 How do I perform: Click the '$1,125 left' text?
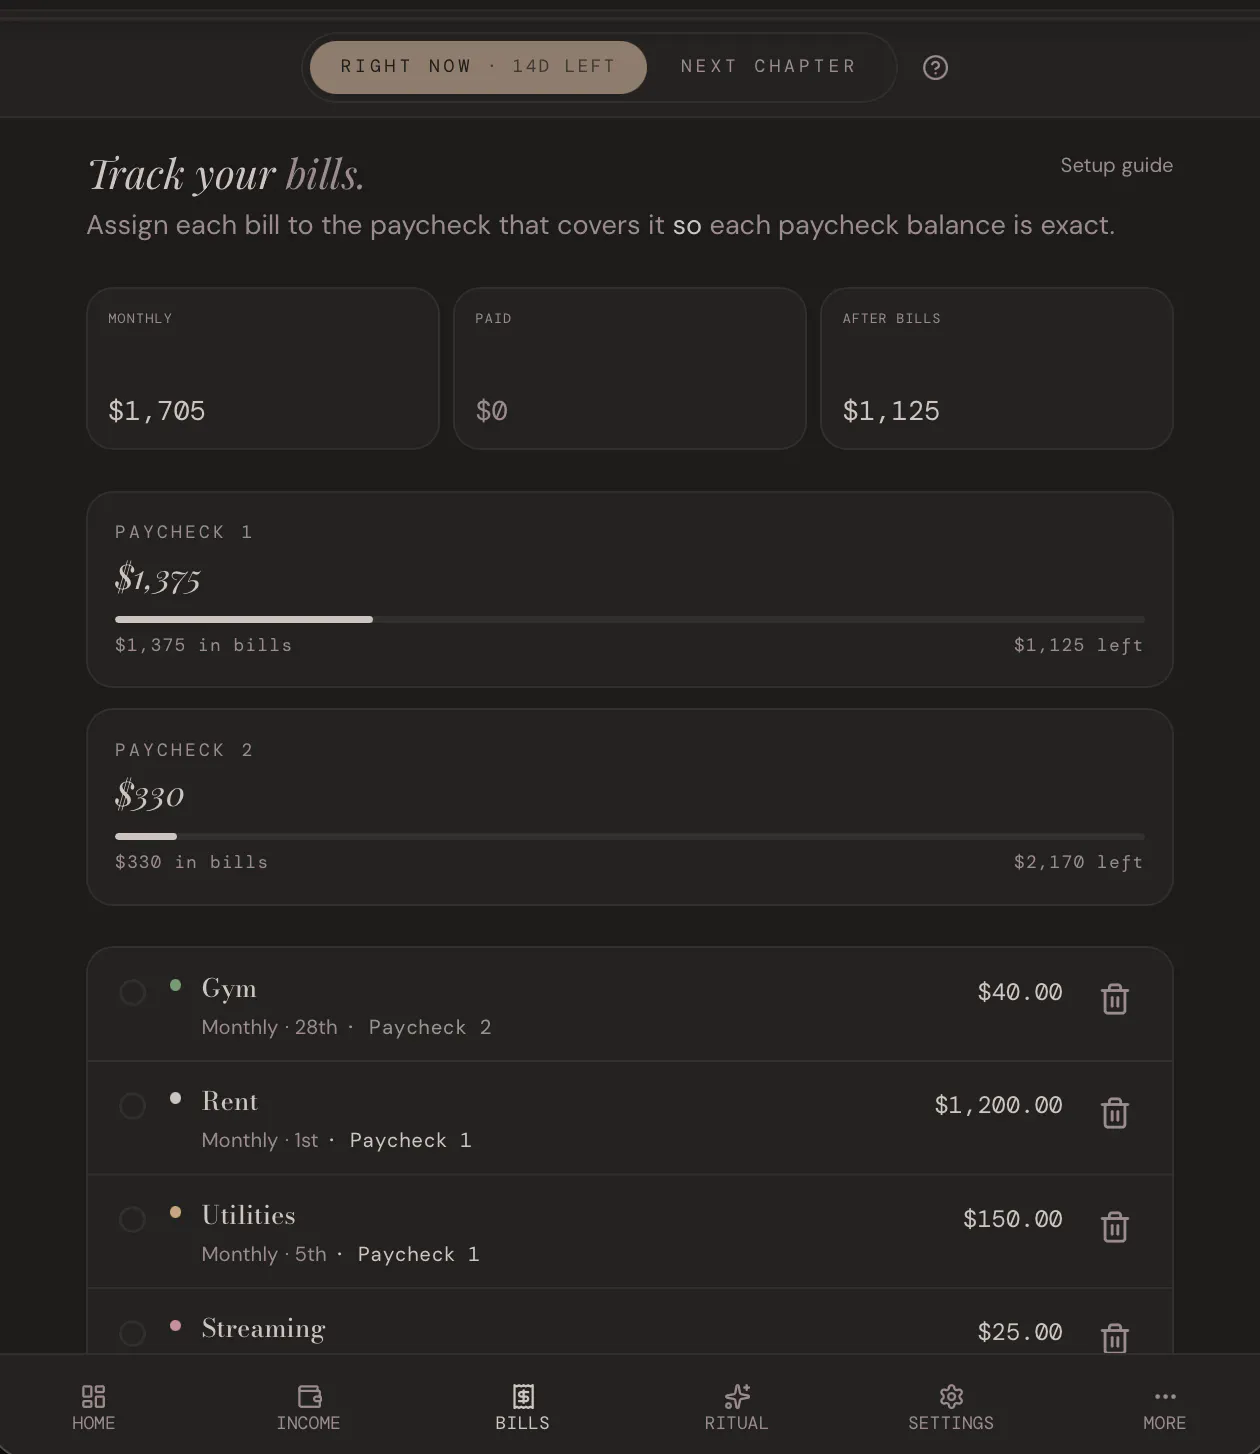[x=1078, y=645]
